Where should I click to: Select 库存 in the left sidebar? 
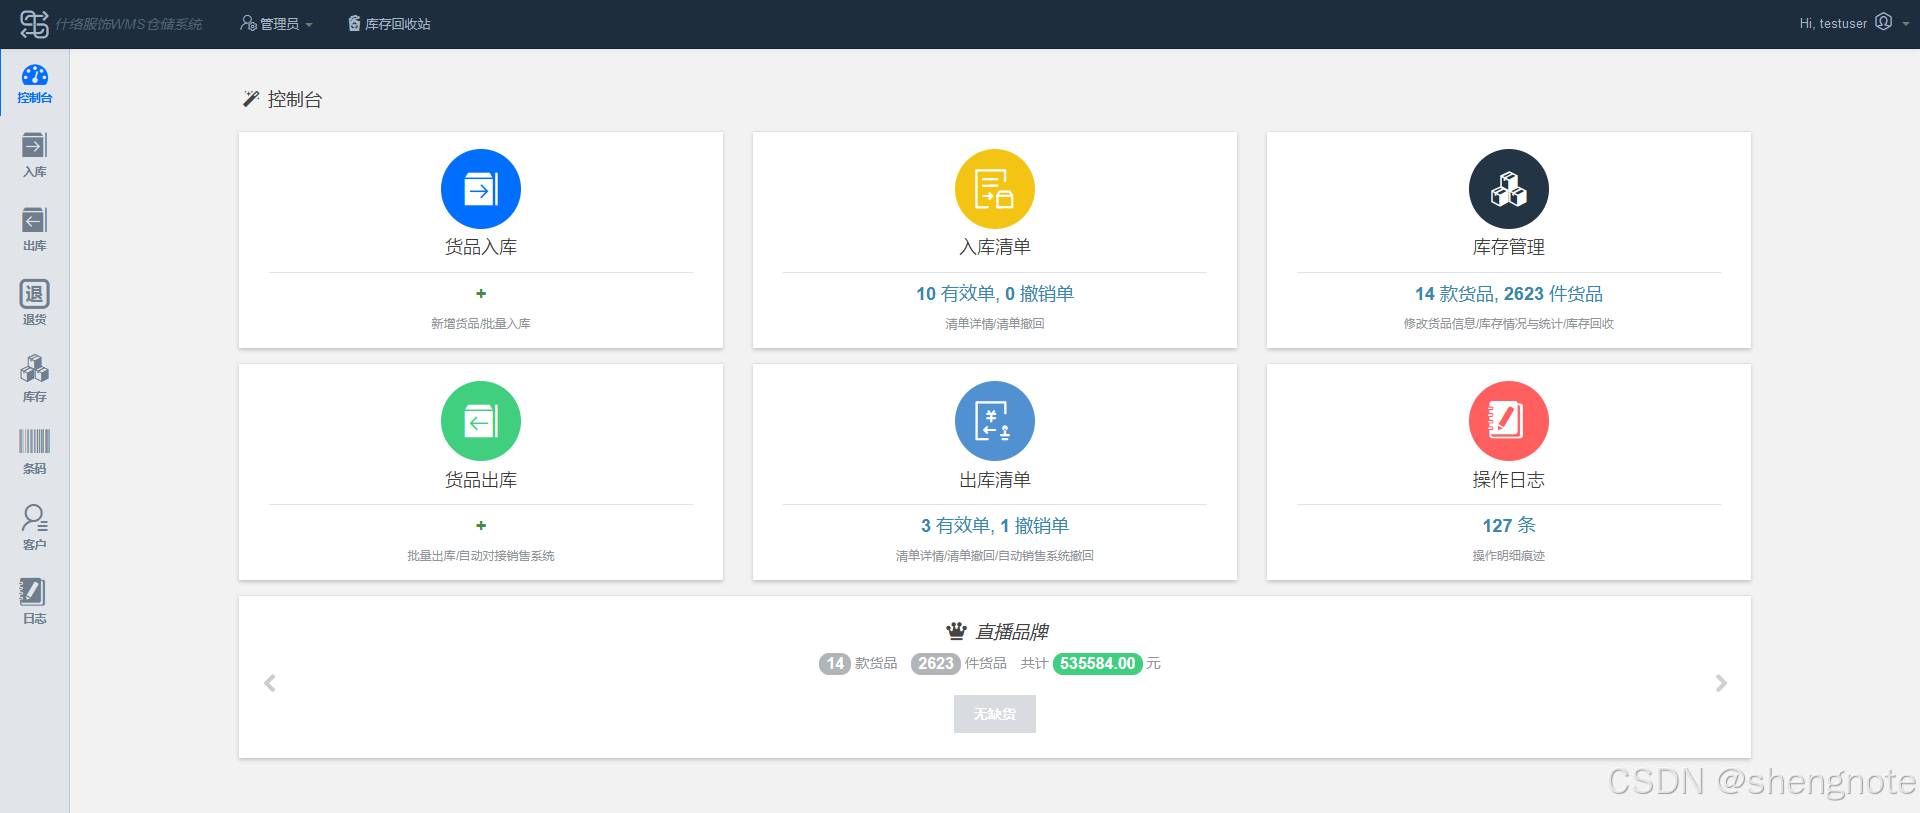tap(34, 378)
